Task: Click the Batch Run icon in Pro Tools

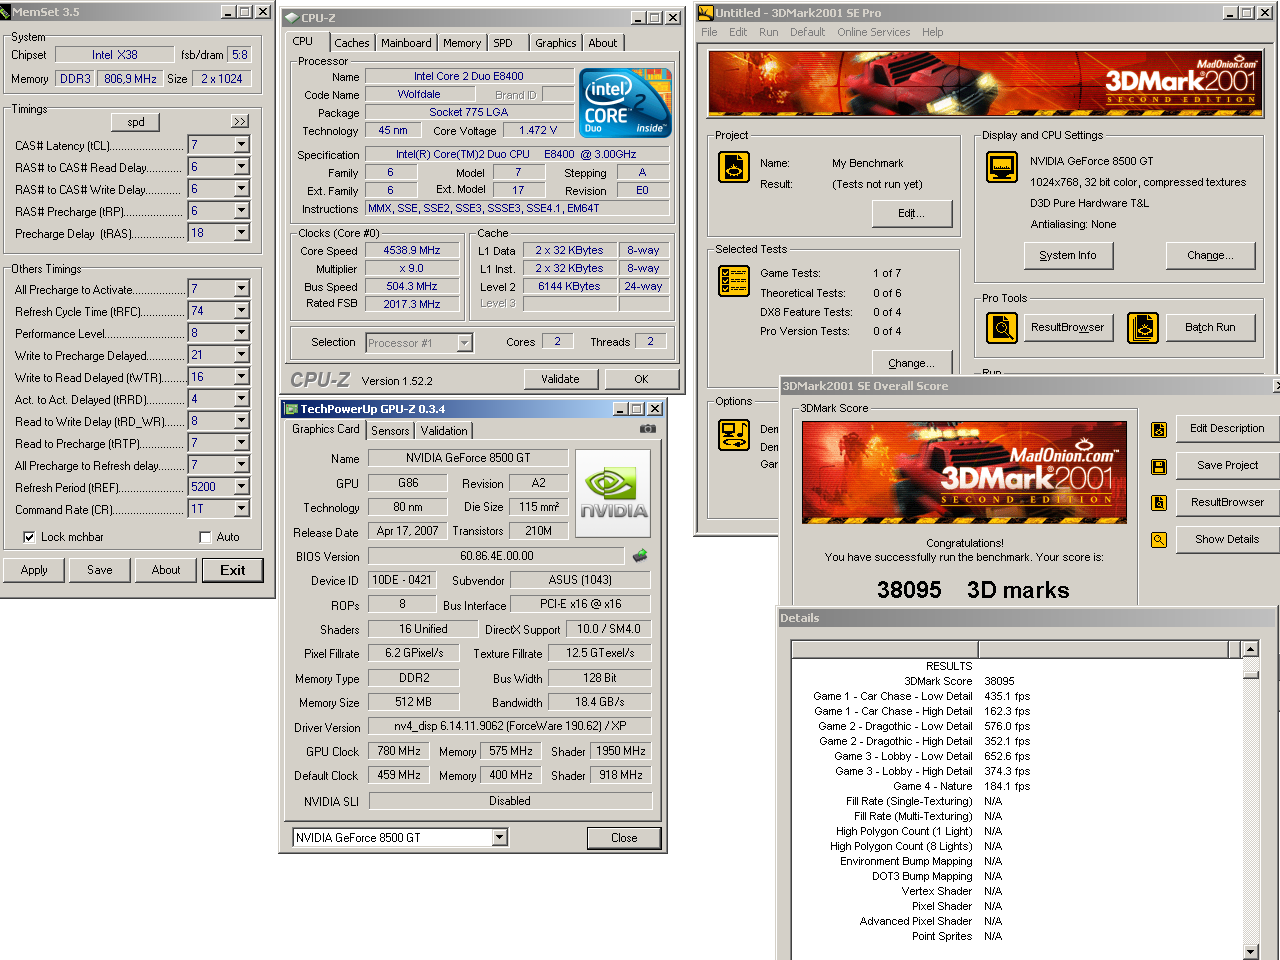Action: (x=1143, y=327)
